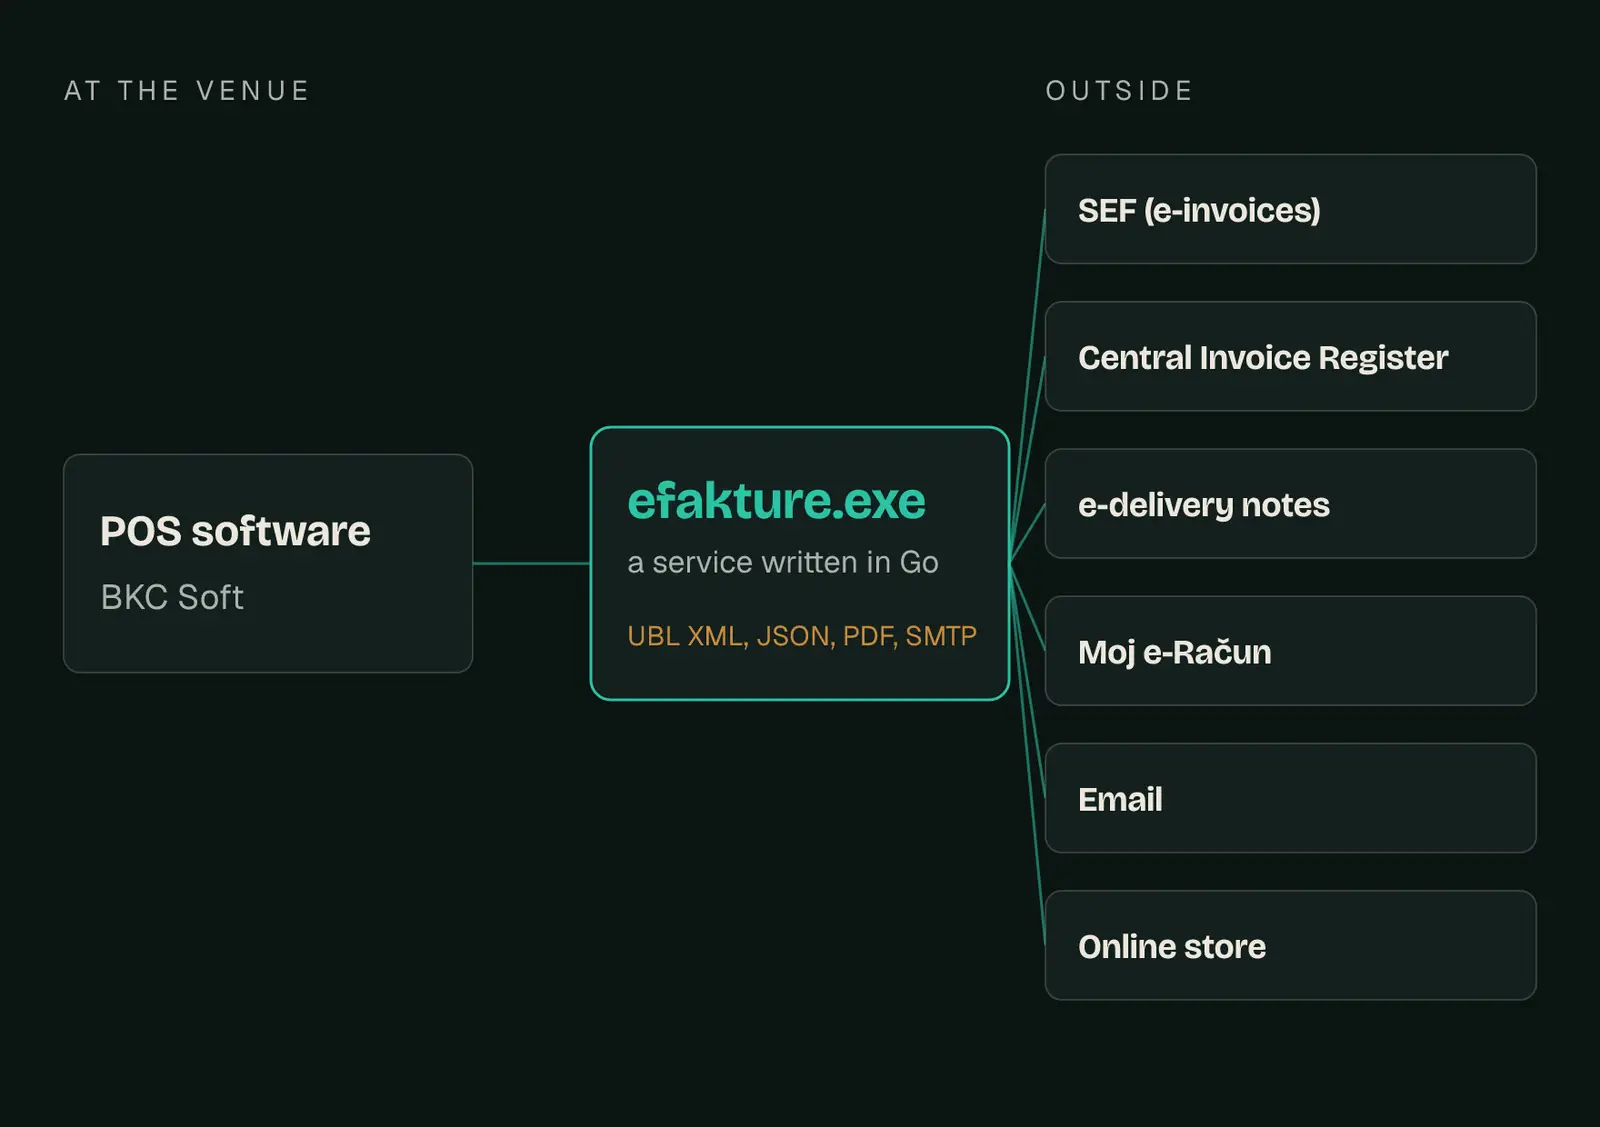Click the POS software box
The width and height of the screenshot is (1600, 1127).
268,563
